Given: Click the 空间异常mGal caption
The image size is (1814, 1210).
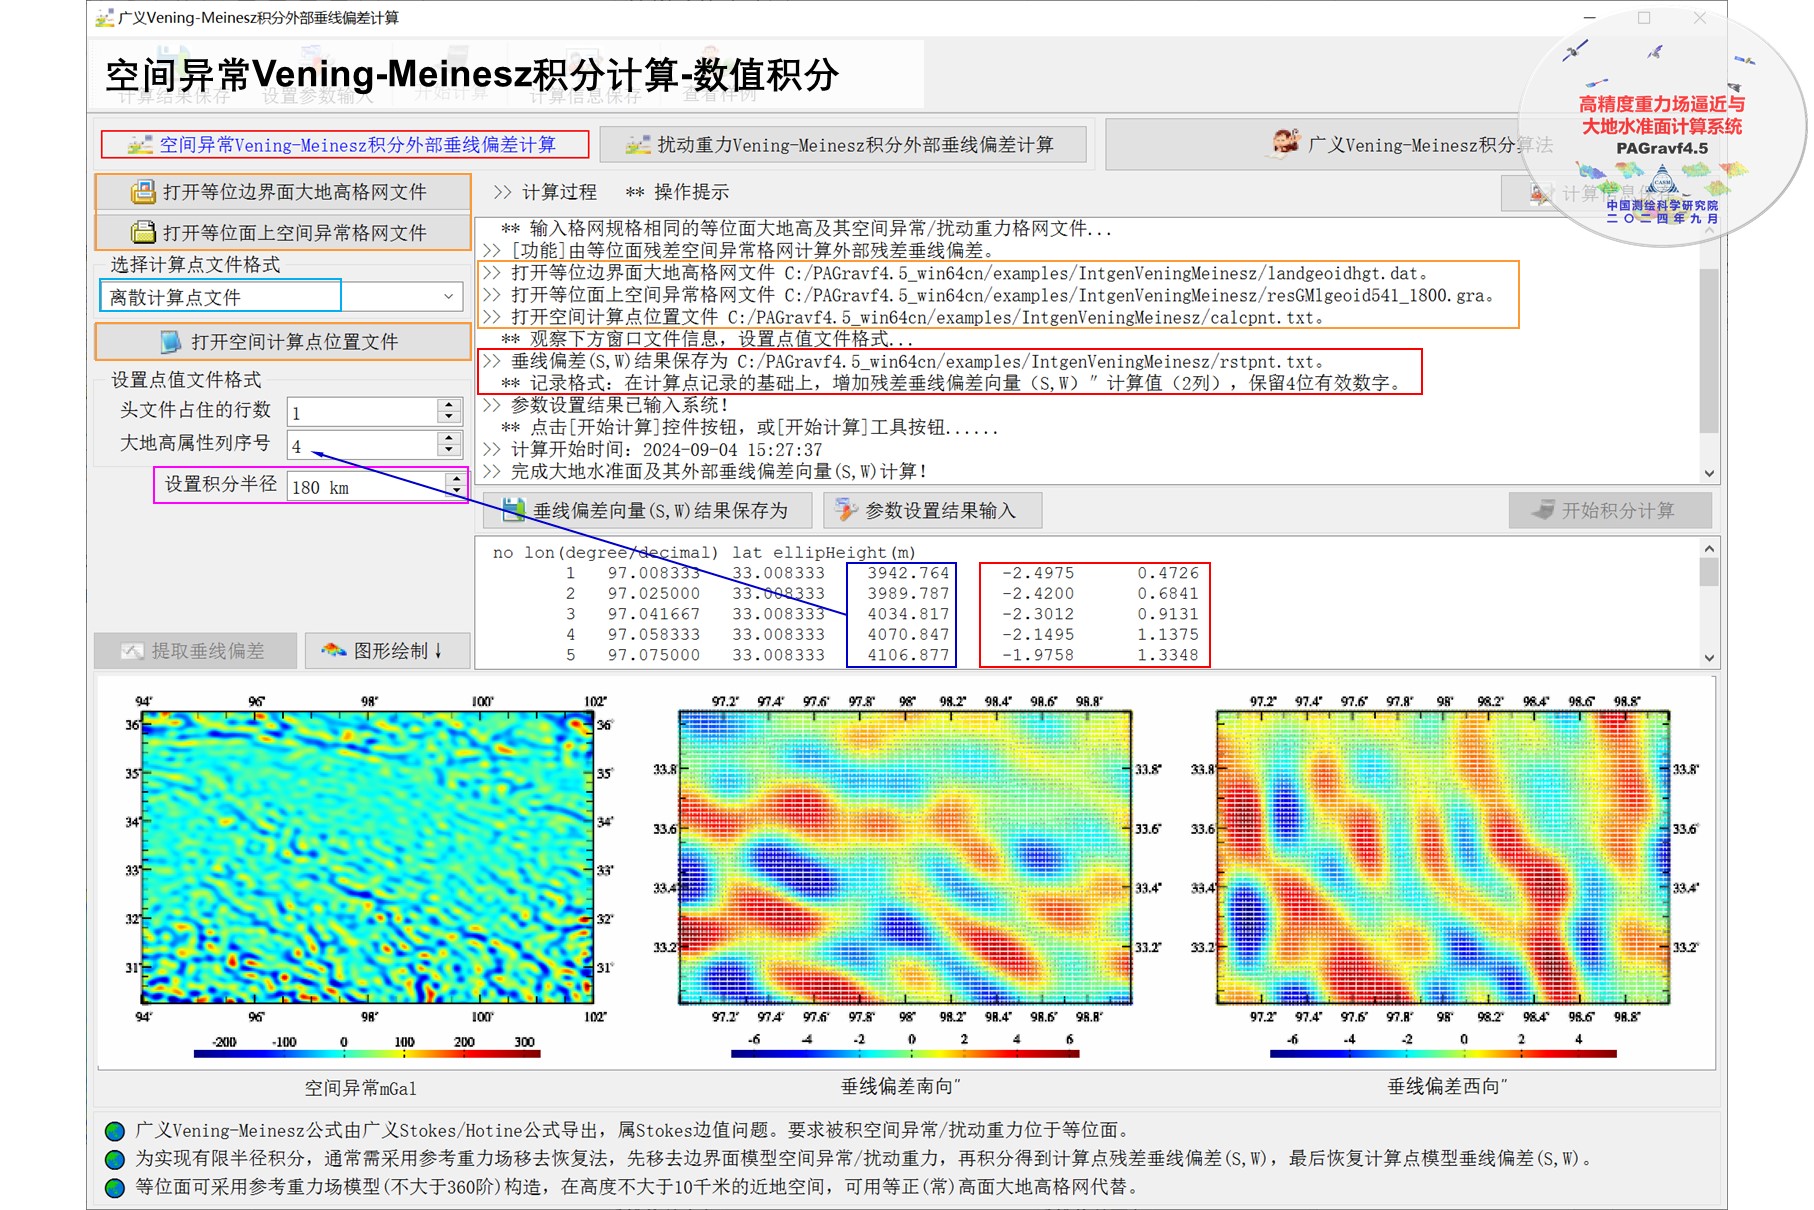Looking at the screenshot, I should (360, 1088).
